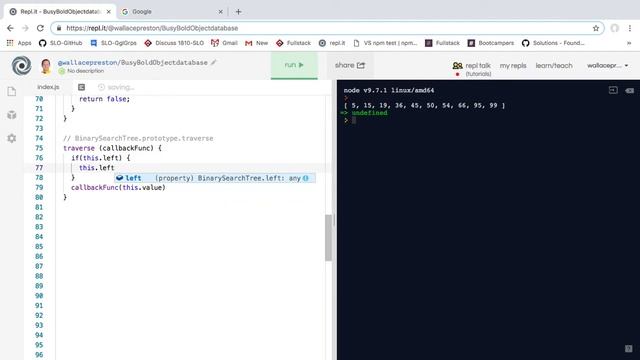This screenshot has height=360, width=640.
Task: Bookmark this page with the star icon
Action: click(x=596, y=28)
